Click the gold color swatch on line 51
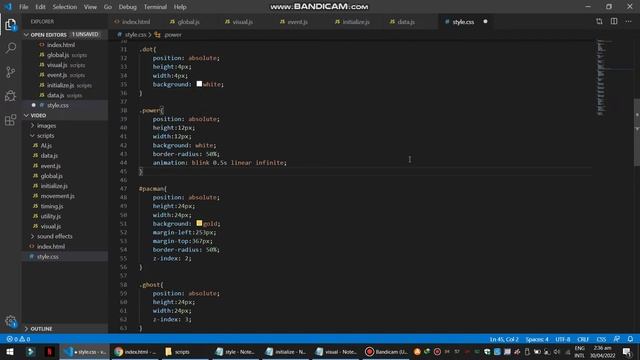 point(199,223)
